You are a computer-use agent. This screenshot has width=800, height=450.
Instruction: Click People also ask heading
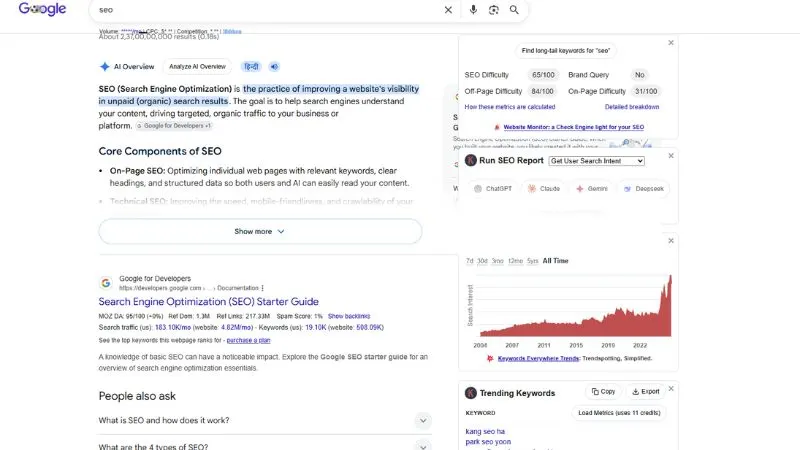click(x=137, y=396)
